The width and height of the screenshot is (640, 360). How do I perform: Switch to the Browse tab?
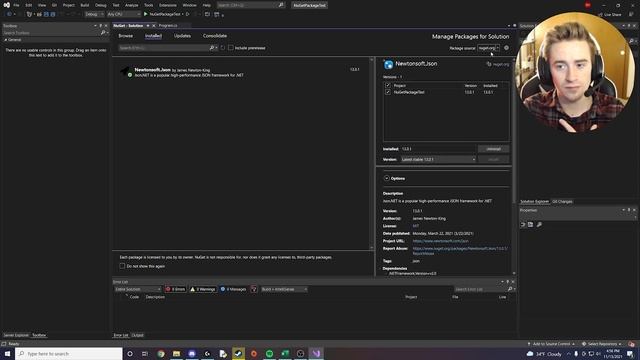(x=126, y=36)
